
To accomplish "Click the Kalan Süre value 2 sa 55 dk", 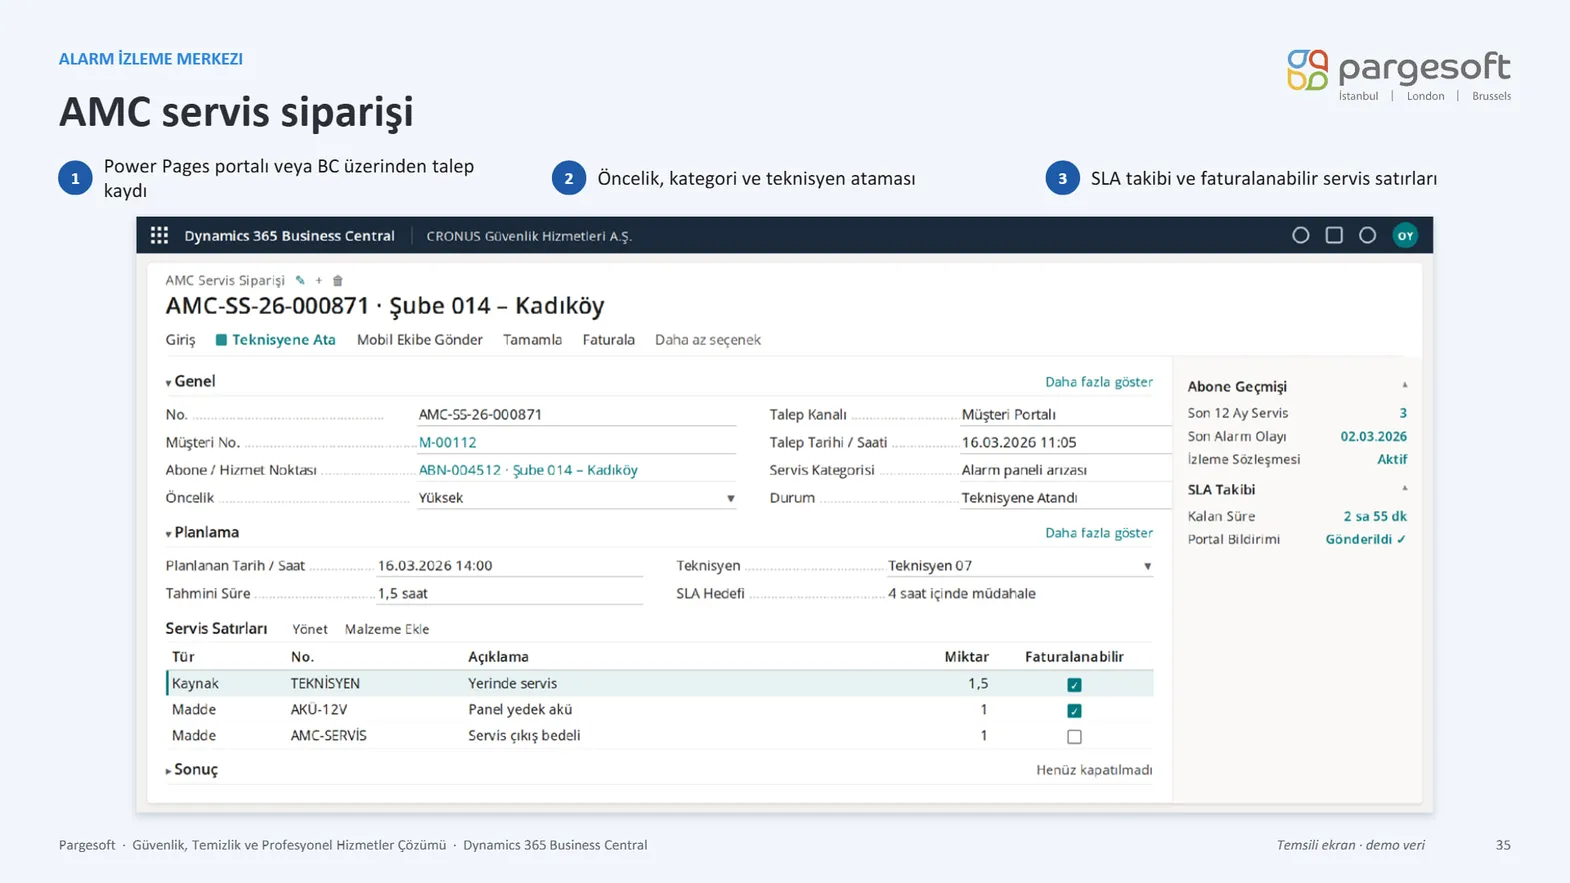I will (x=1375, y=517).
